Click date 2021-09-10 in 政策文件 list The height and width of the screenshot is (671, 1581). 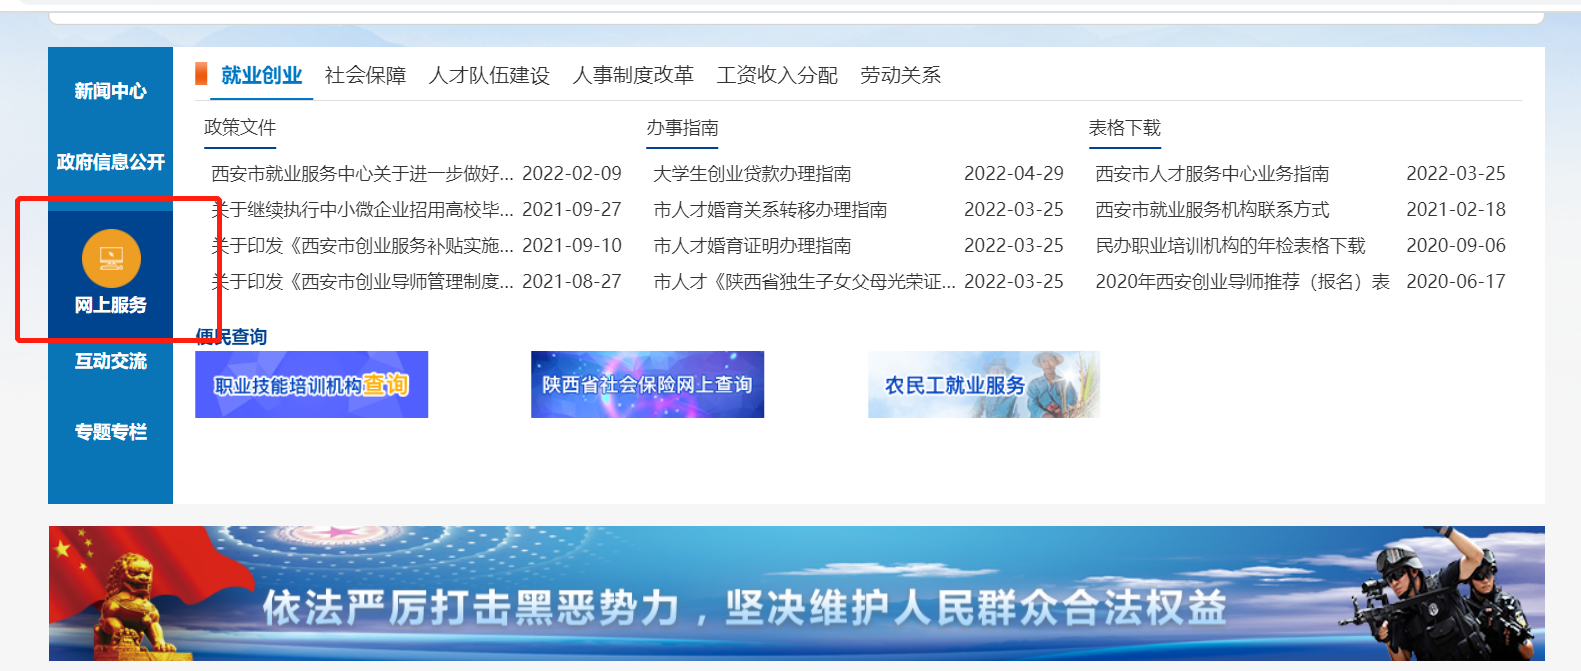pos(572,246)
